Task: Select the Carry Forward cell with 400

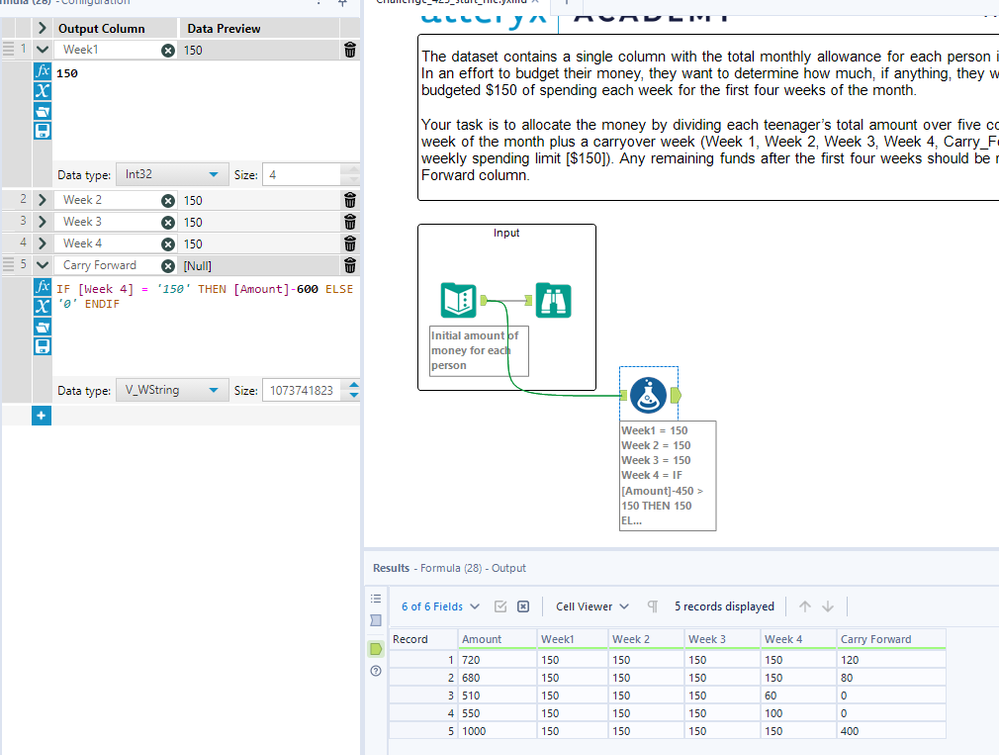Action: (x=891, y=731)
